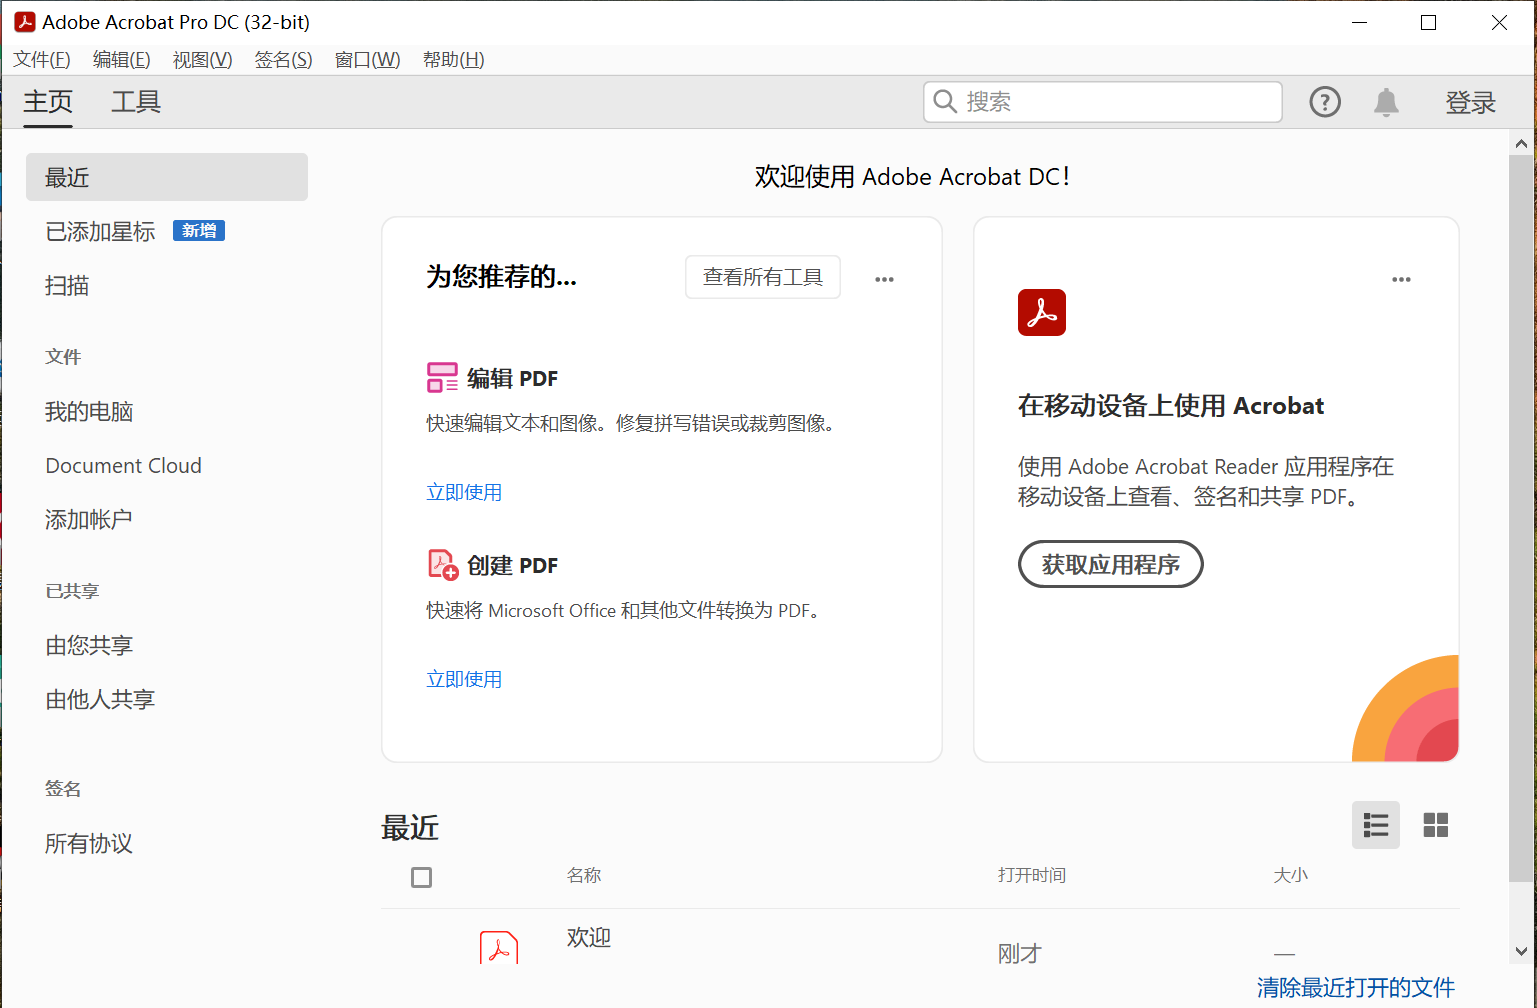Open the 创建 PDF tool icon
This screenshot has height=1008, width=1537.
[x=442, y=564]
